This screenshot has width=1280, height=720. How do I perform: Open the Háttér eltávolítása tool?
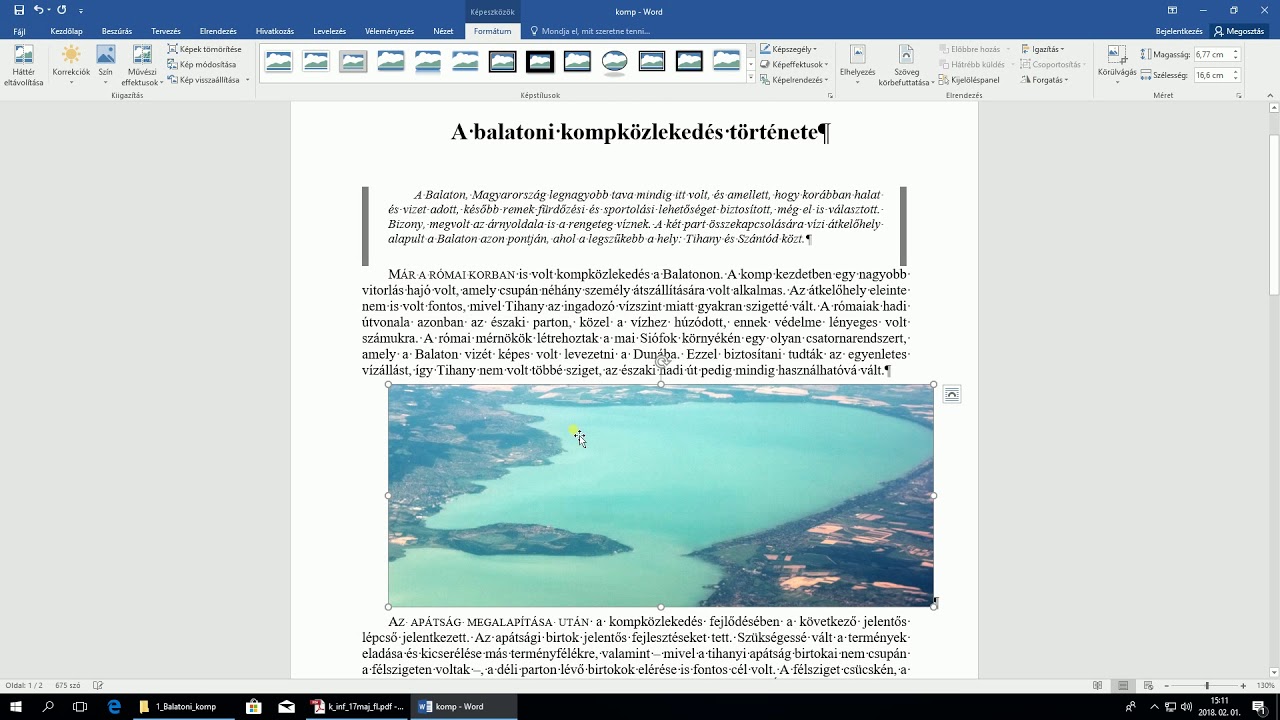coord(24,65)
